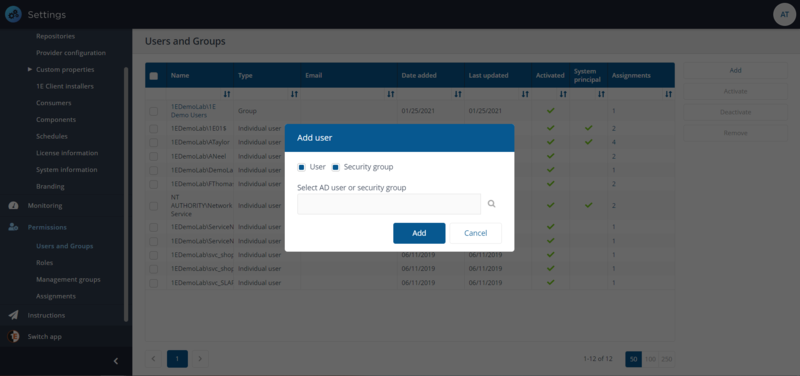
Task: Click the Settings app logo icon
Action: pos(13,15)
